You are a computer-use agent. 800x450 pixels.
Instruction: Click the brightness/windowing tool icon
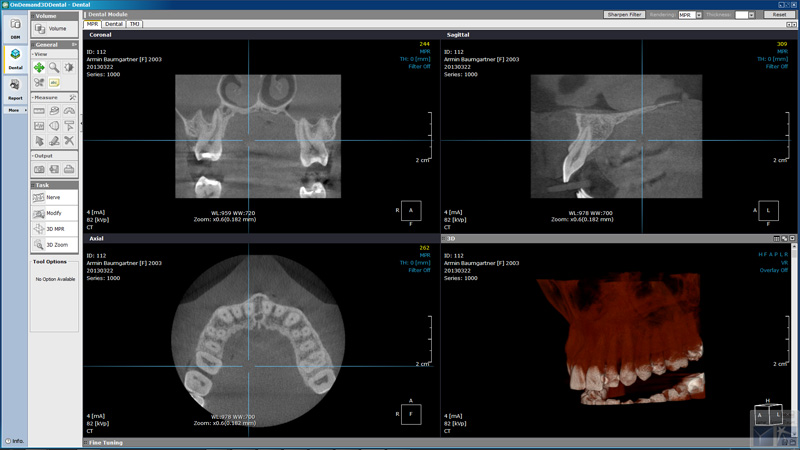click(69, 68)
